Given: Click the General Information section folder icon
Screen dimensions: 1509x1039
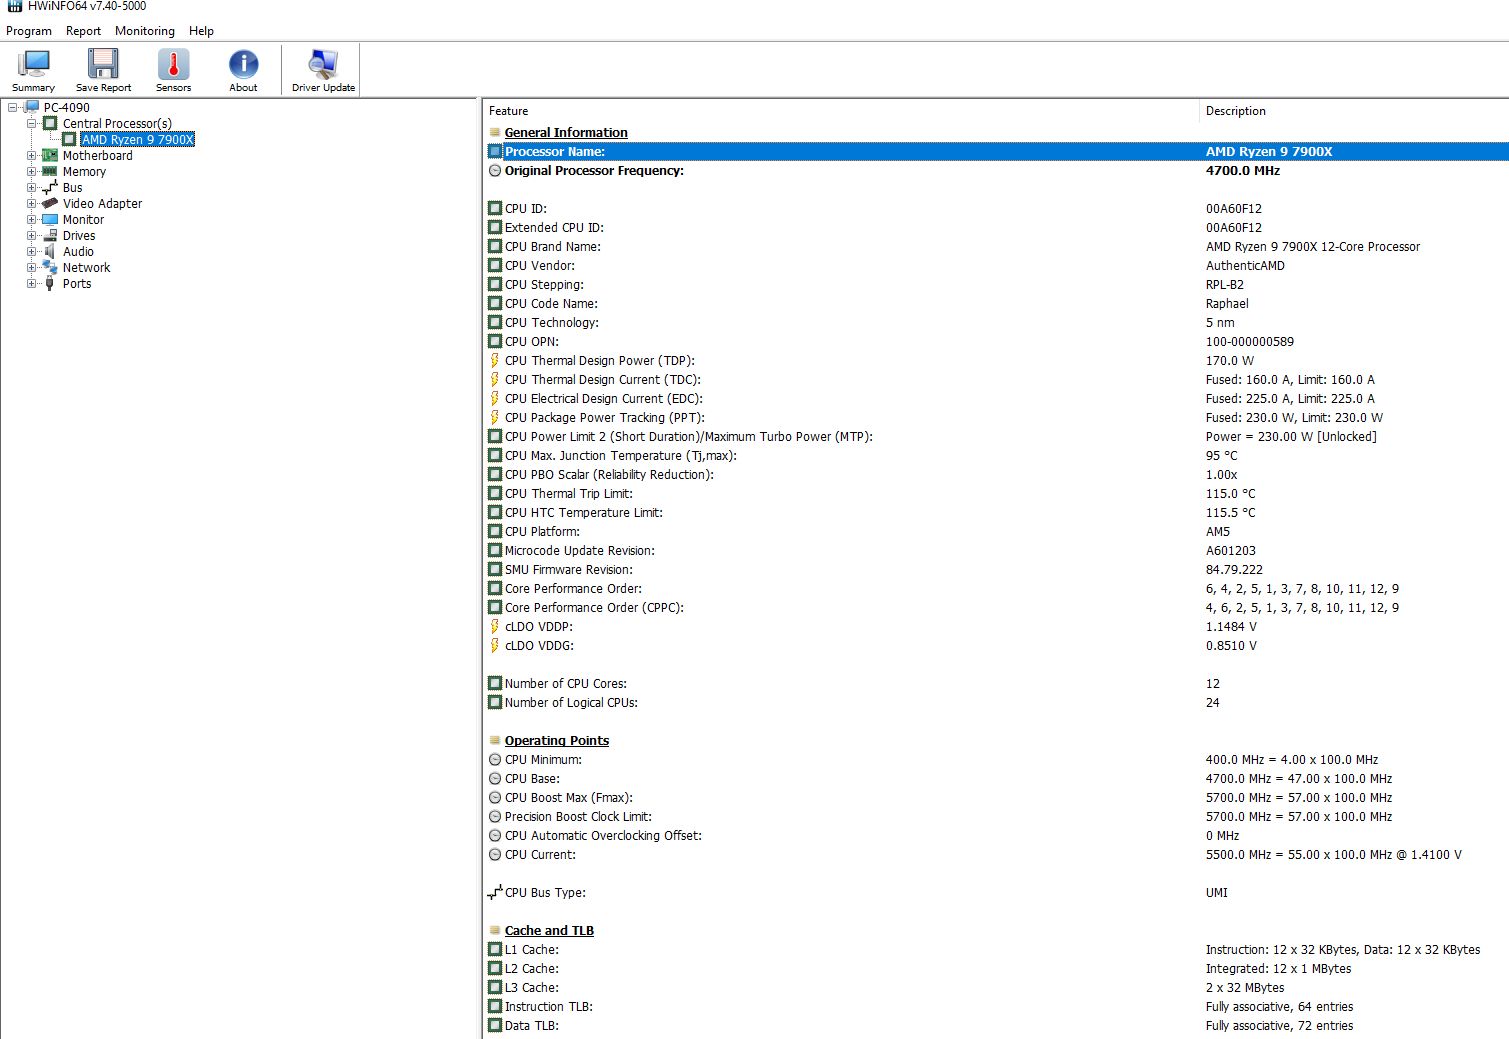Looking at the screenshot, I should tap(495, 132).
